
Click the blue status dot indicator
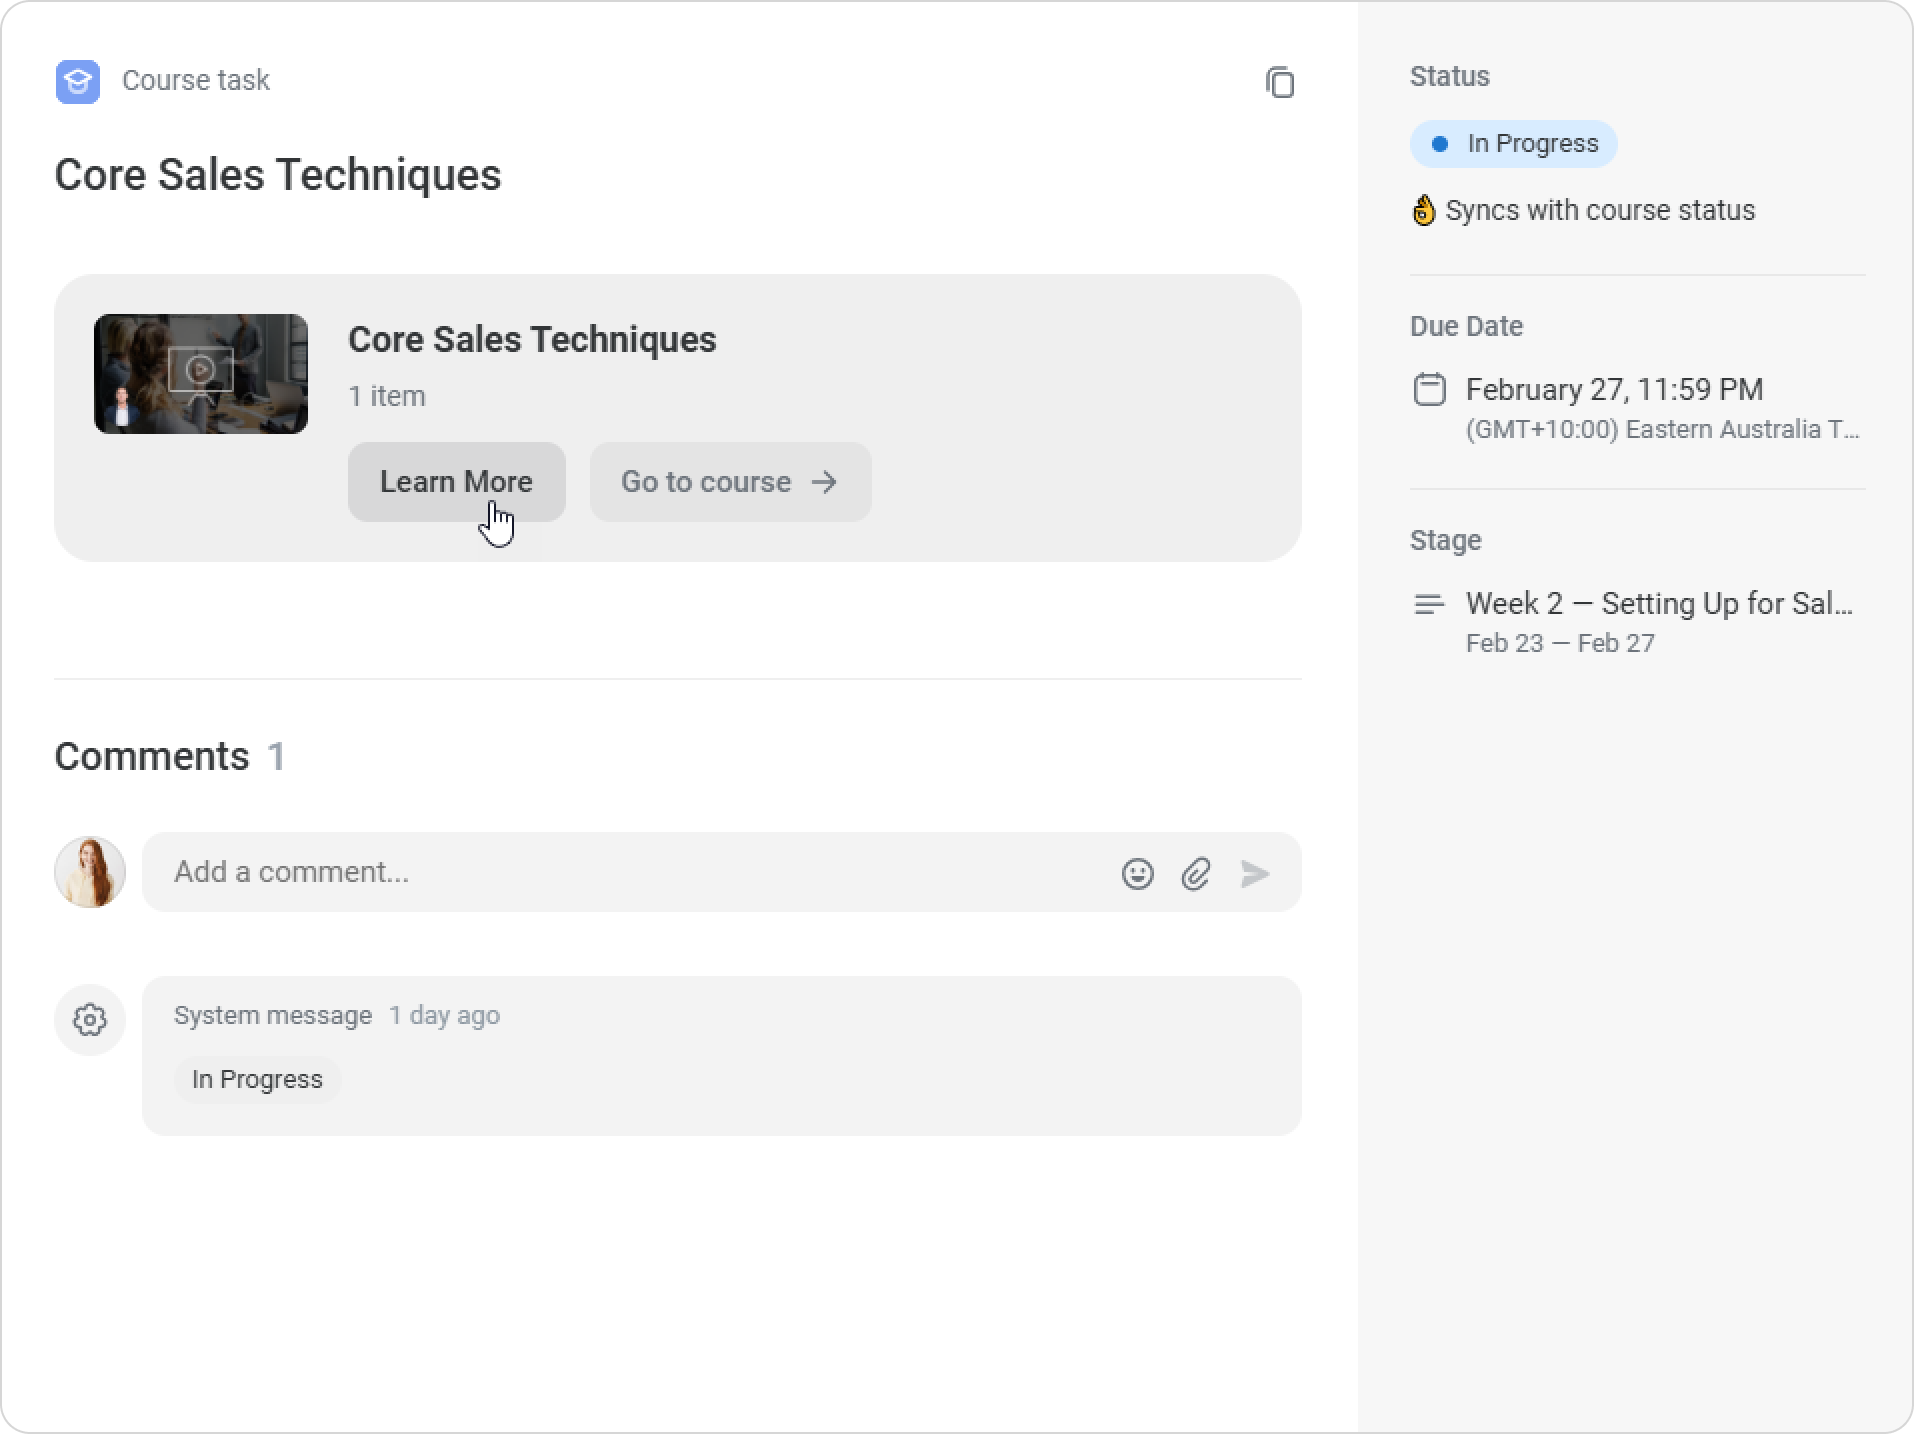pyautogui.click(x=1440, y=144)
